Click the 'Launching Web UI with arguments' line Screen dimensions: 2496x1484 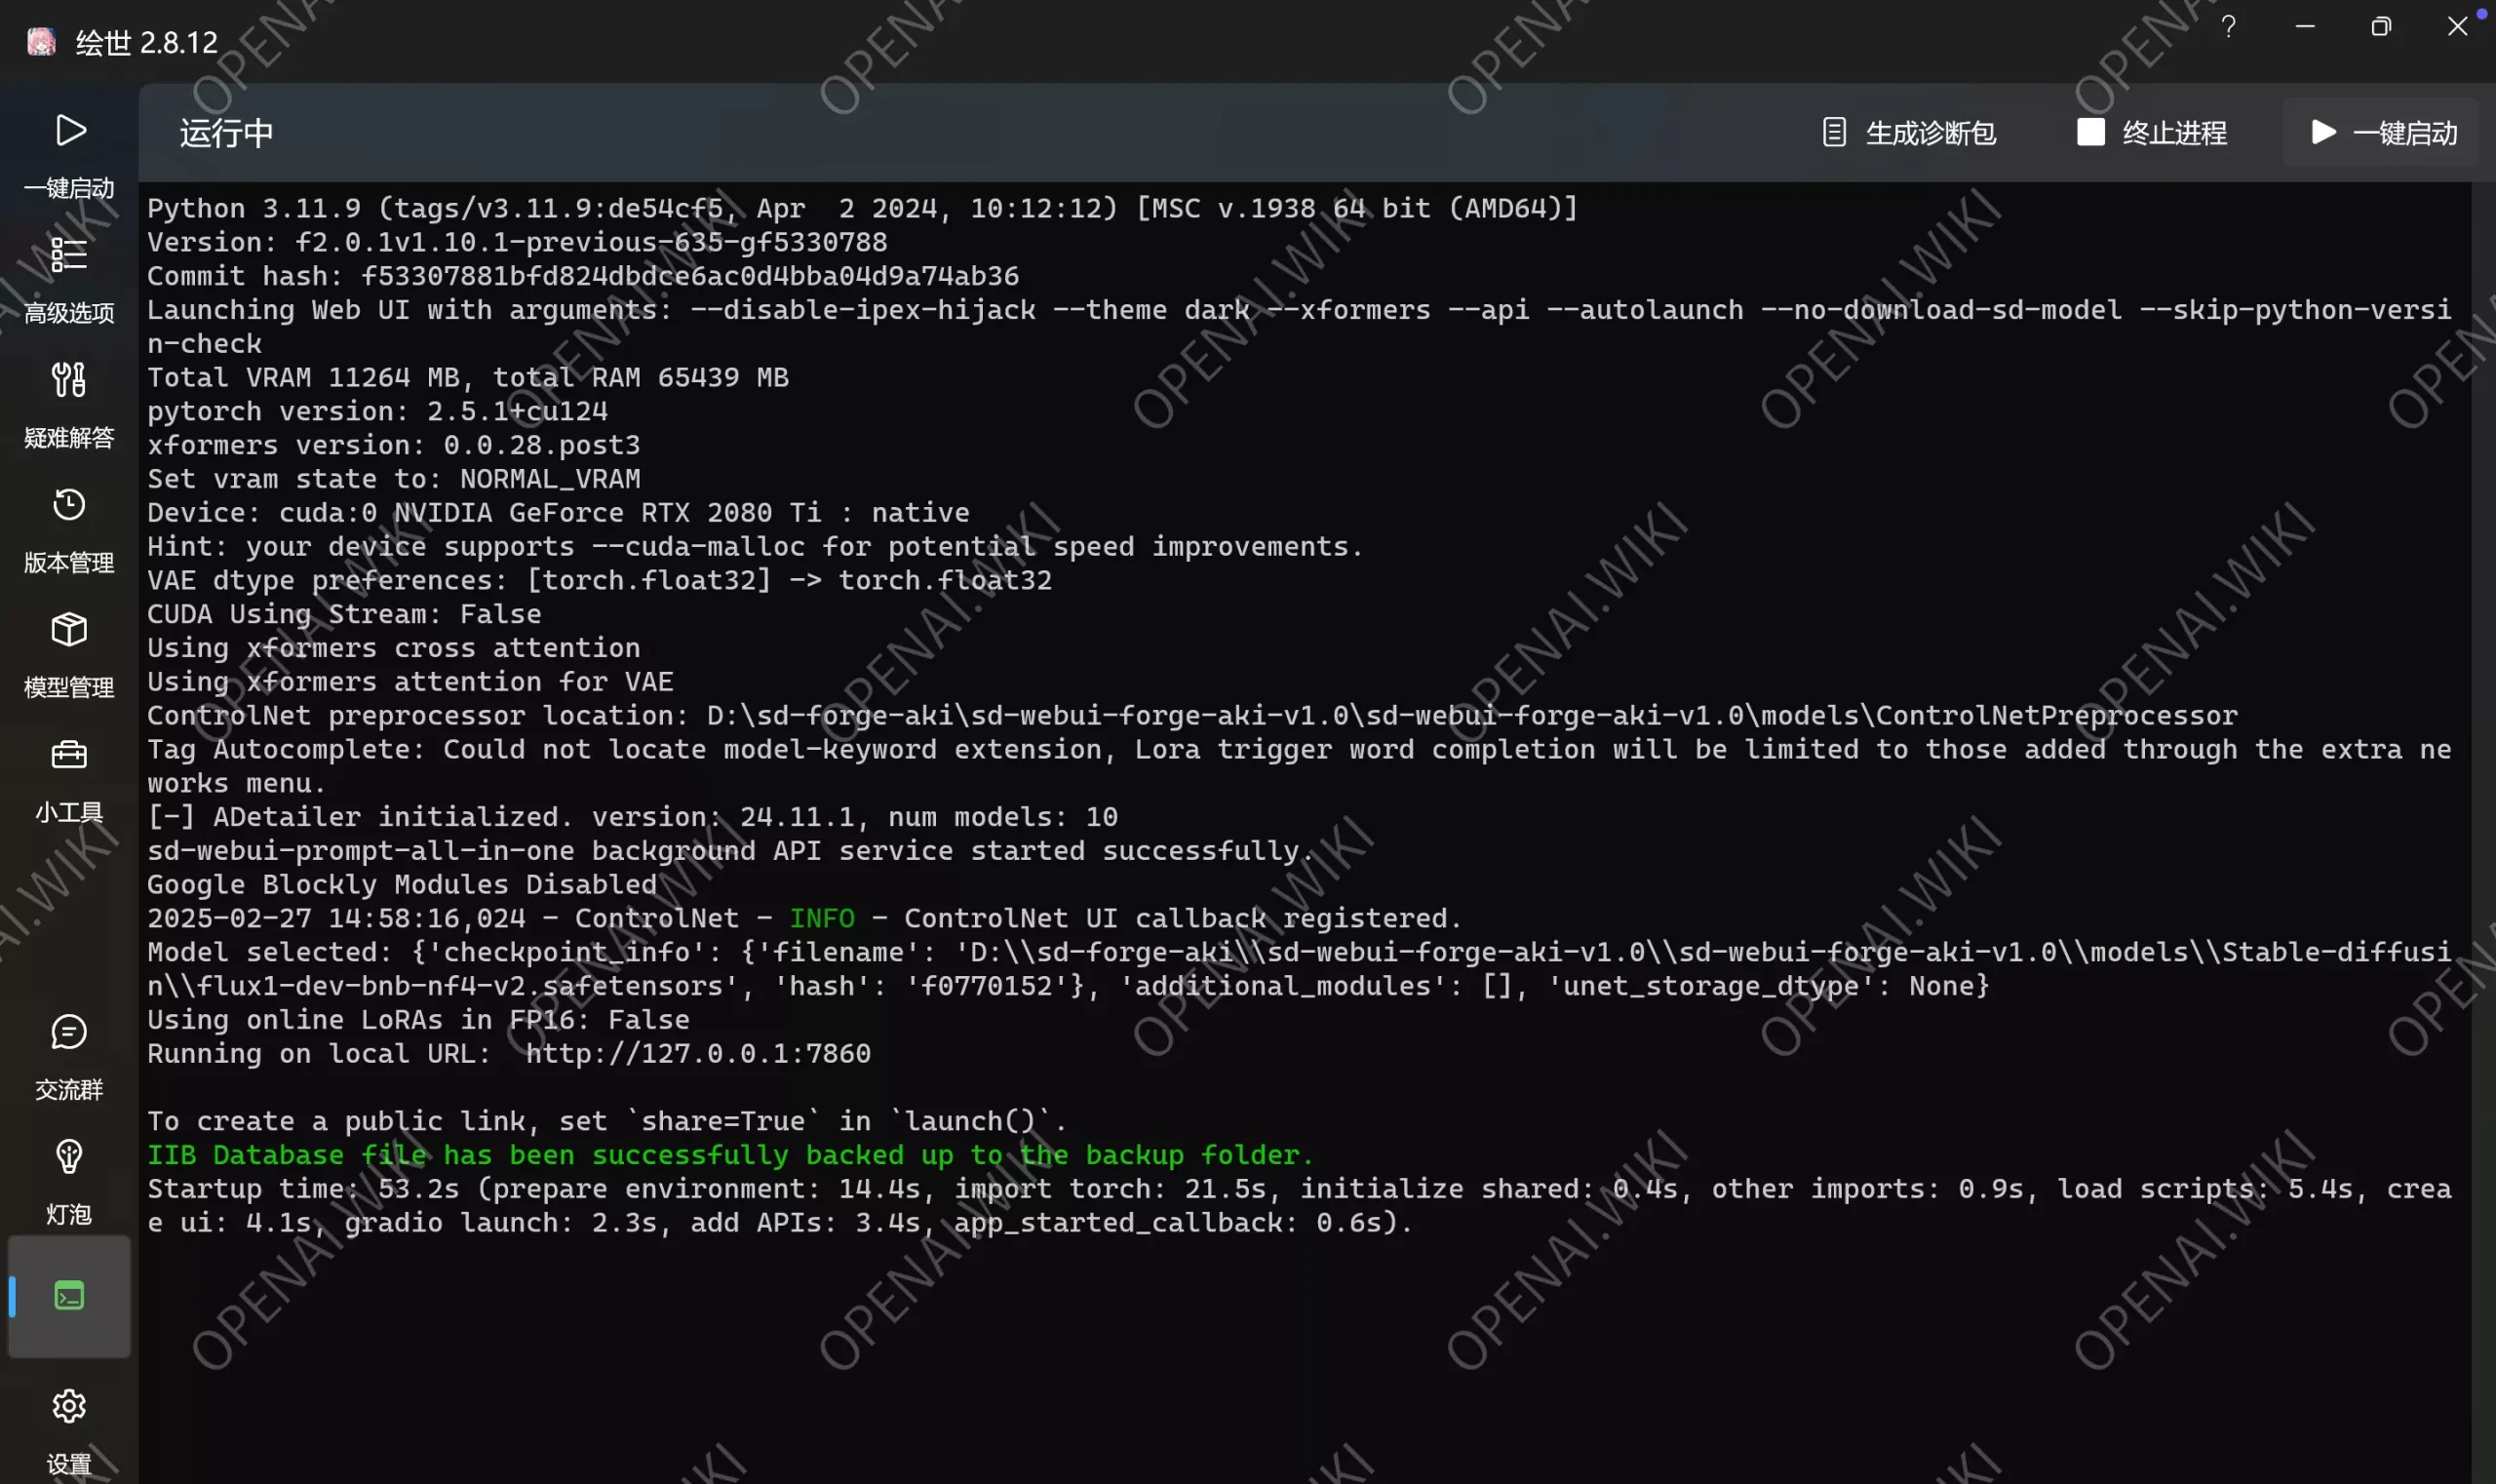[1299, 326]
